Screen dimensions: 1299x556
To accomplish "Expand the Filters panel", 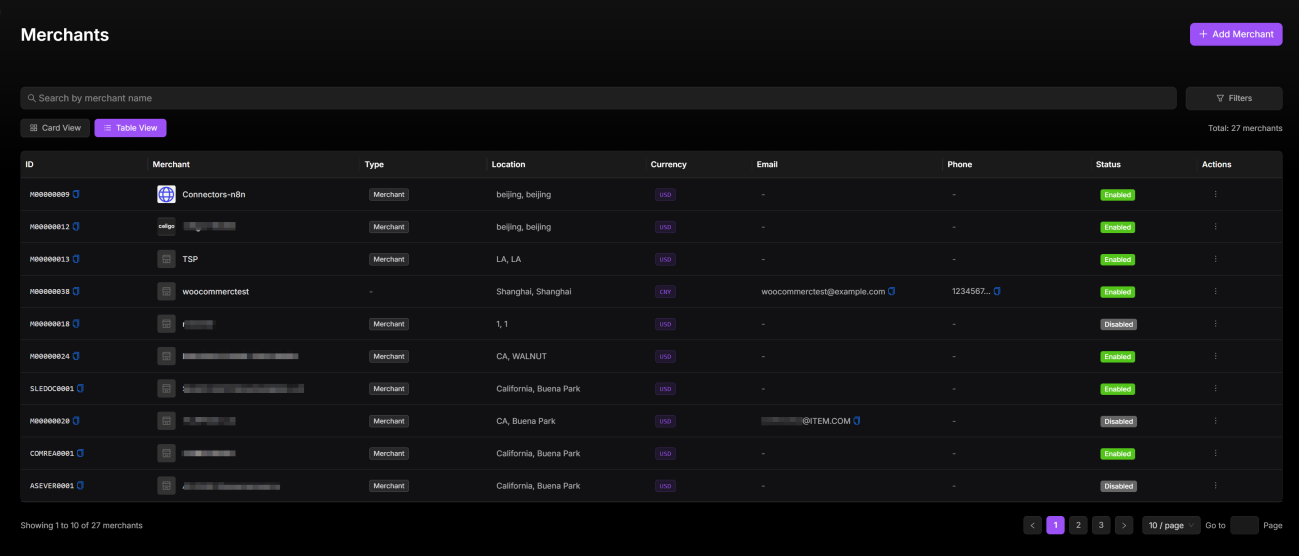I will [1234, 98].
